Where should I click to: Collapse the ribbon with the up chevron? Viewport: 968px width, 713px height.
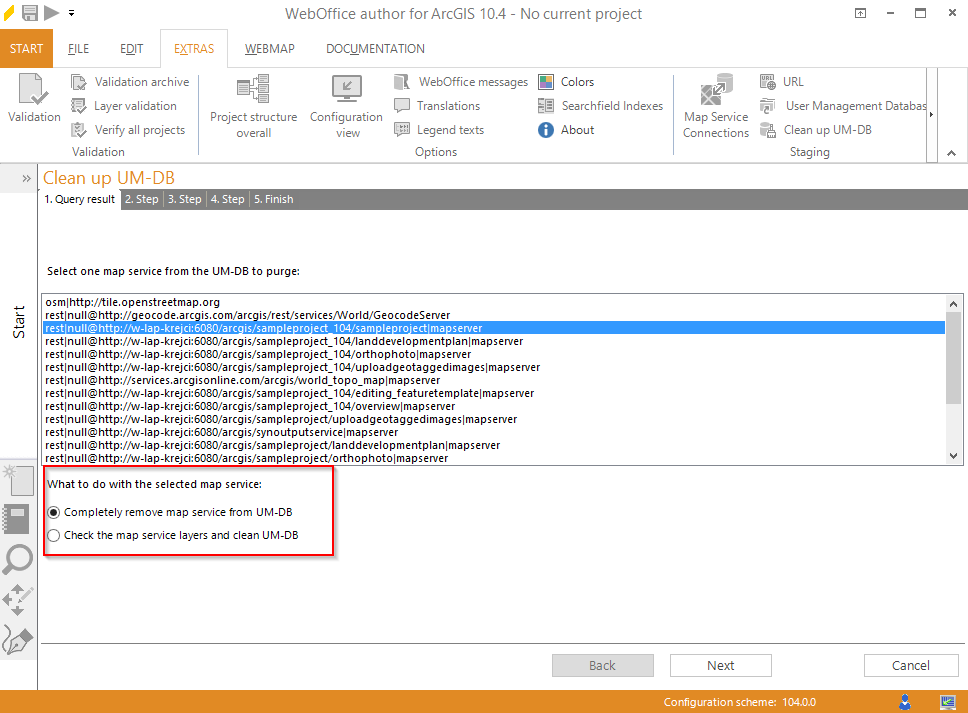click(x=950, y=153)
